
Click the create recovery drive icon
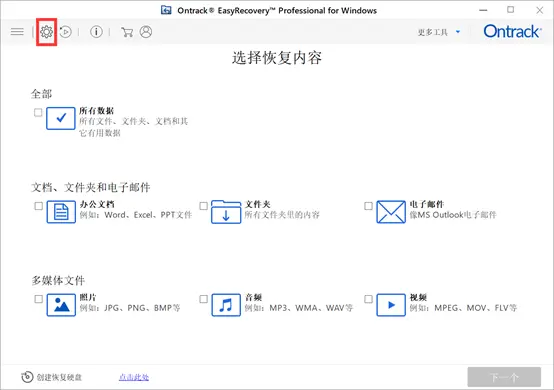coord(27,377)
